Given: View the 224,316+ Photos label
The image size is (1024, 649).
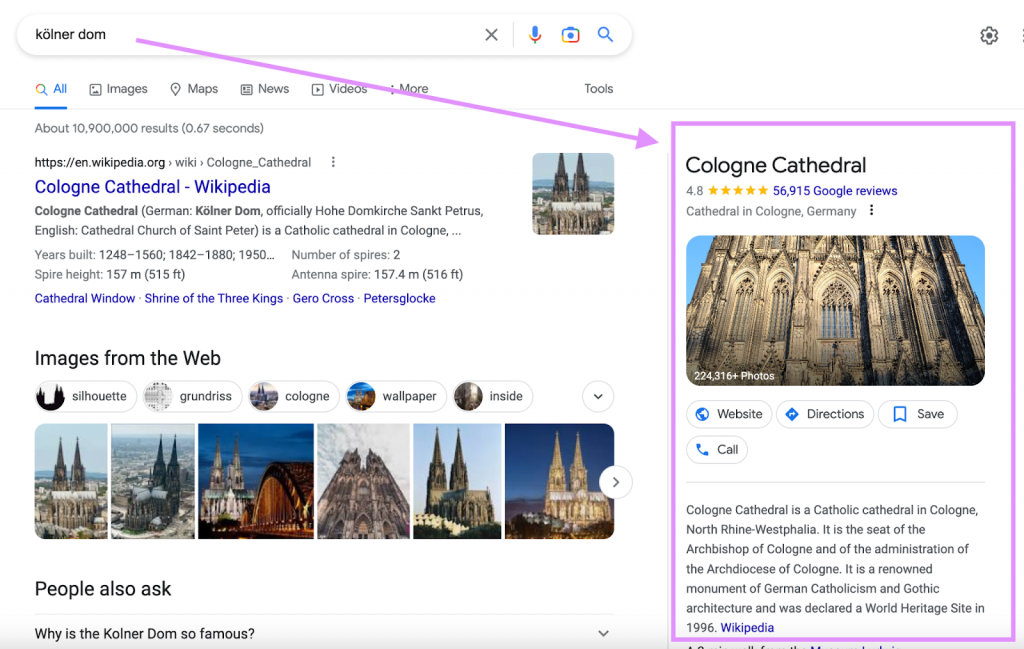Looking at the screenshot, I should point(734,376).
